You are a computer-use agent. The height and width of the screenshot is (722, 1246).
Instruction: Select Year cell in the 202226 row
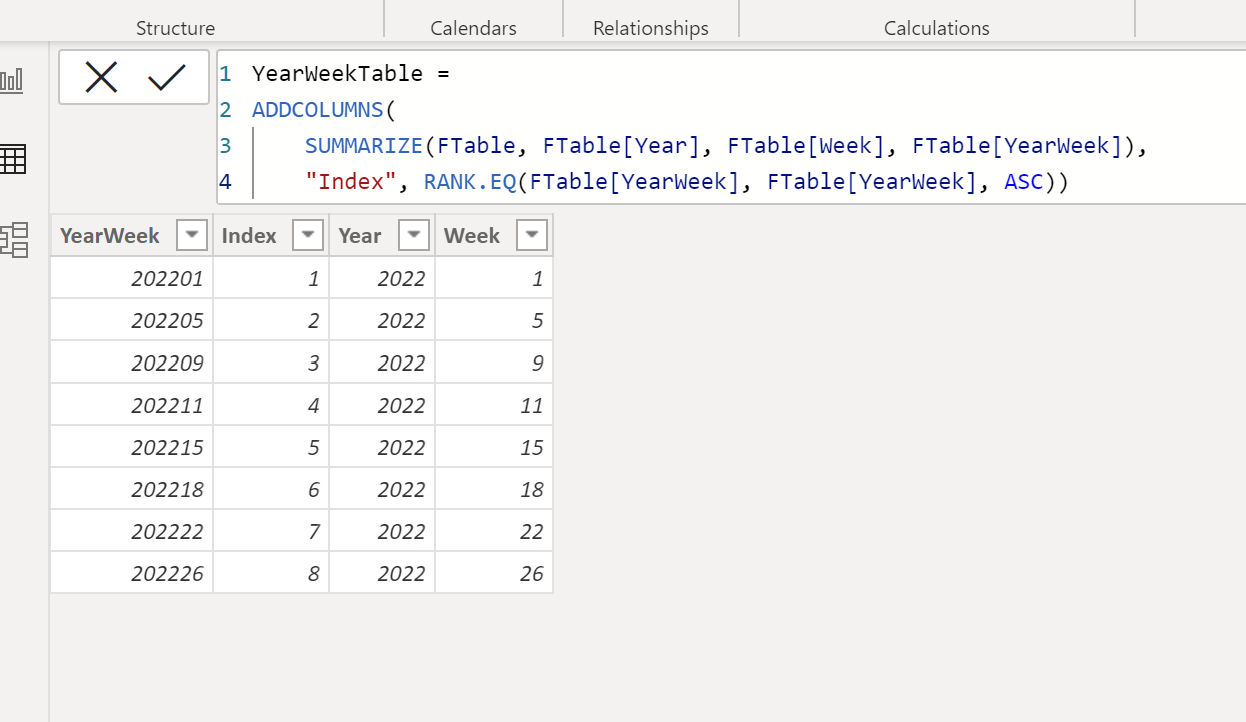click(x=382, y=572)
